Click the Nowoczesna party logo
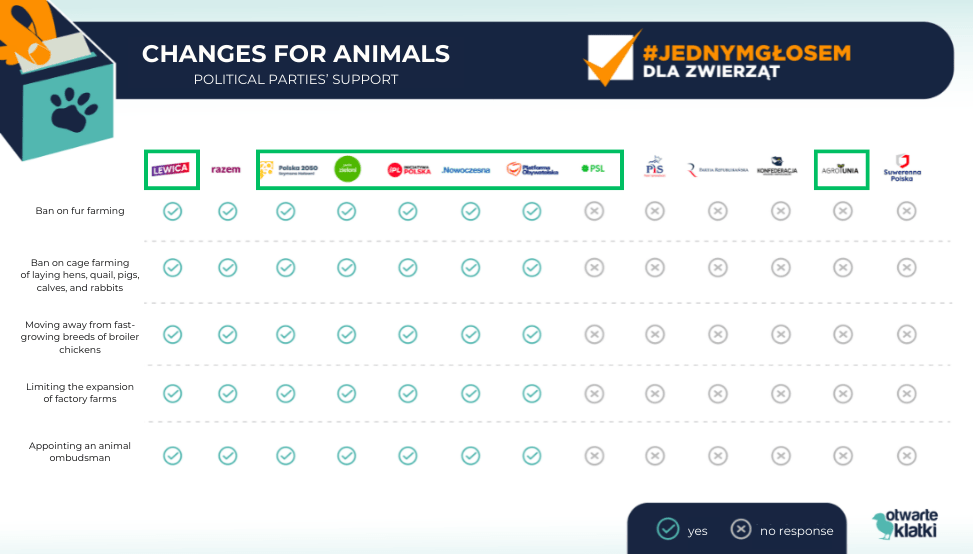 tap(466, 169)
